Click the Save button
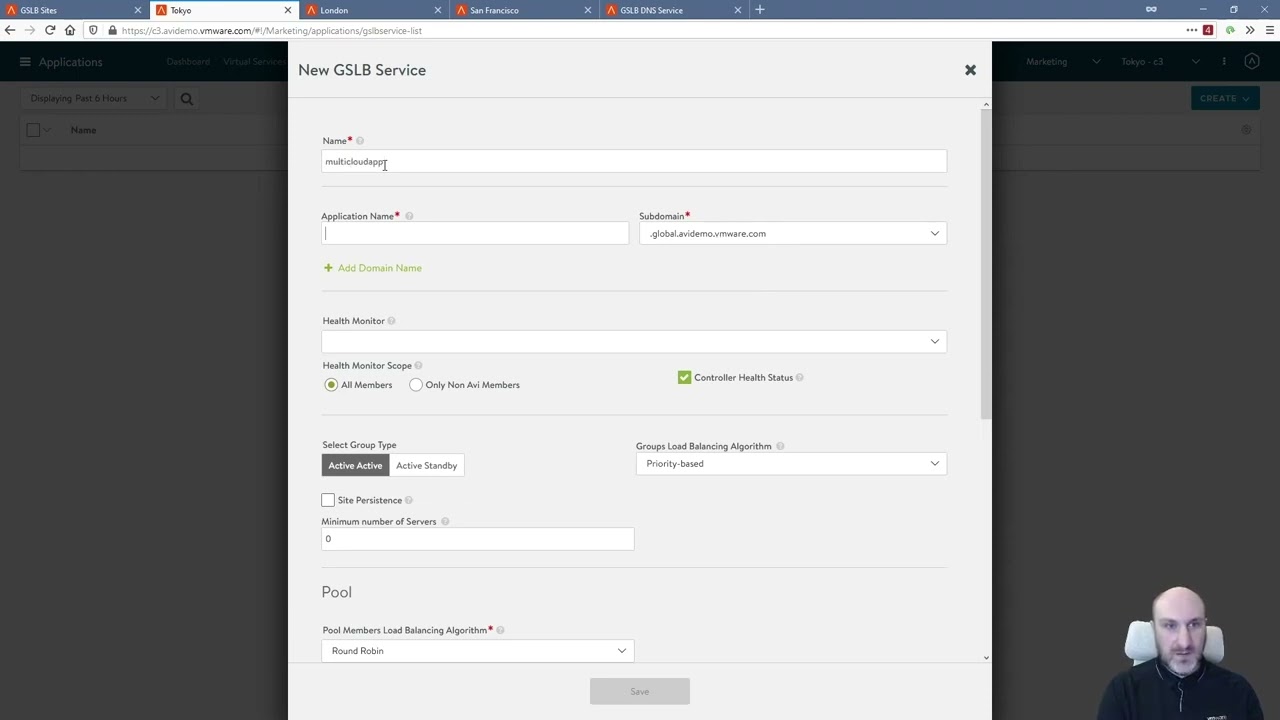Image resolution: width=1280 pixels, height=720 pixels. 640,692
